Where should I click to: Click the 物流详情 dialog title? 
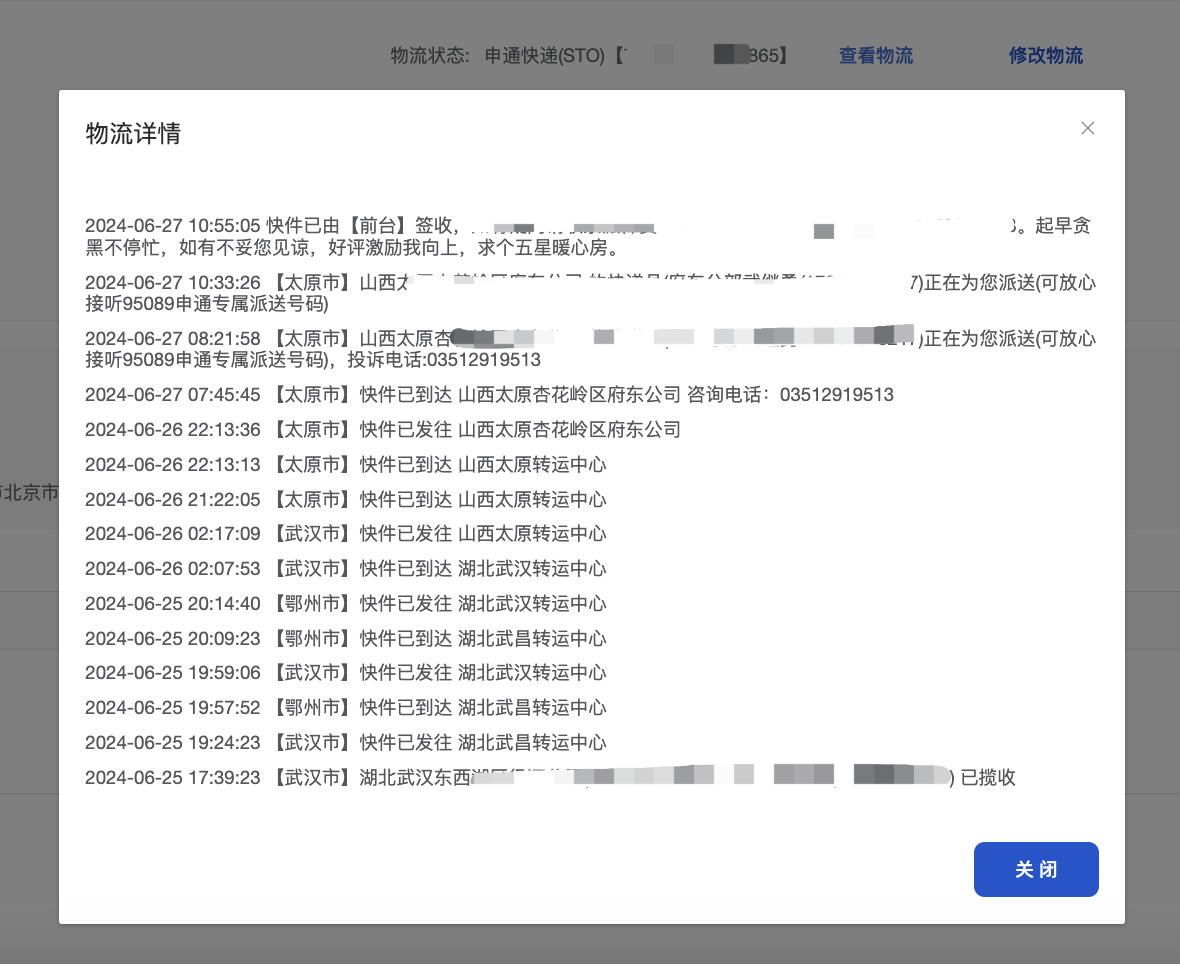tap(133, 134)
